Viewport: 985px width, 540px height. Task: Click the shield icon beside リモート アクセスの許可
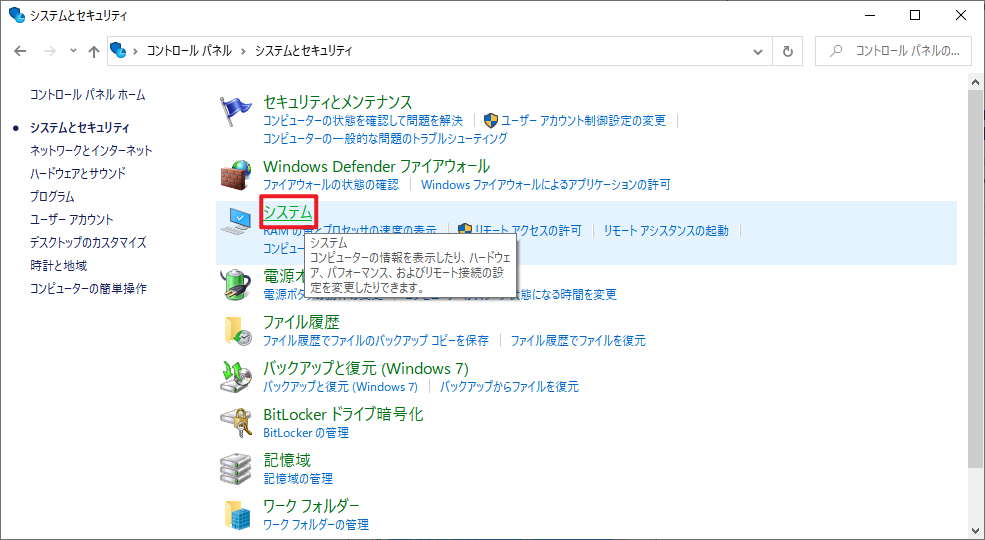pos(464,230)
